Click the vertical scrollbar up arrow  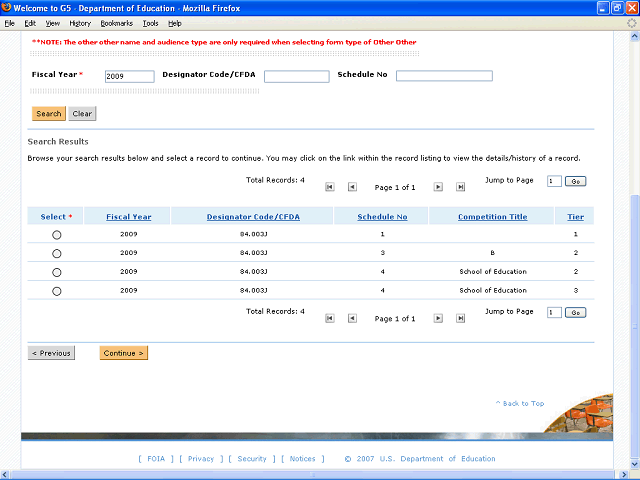pyautogui.click(x=635, y=36)
